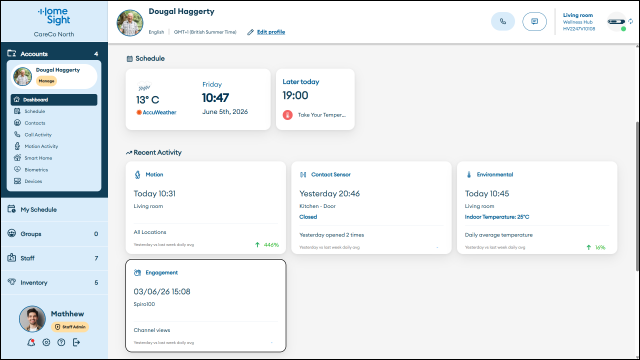Click the phone call button in header
This screenshot has width=640, height=360.
(503, 22)
